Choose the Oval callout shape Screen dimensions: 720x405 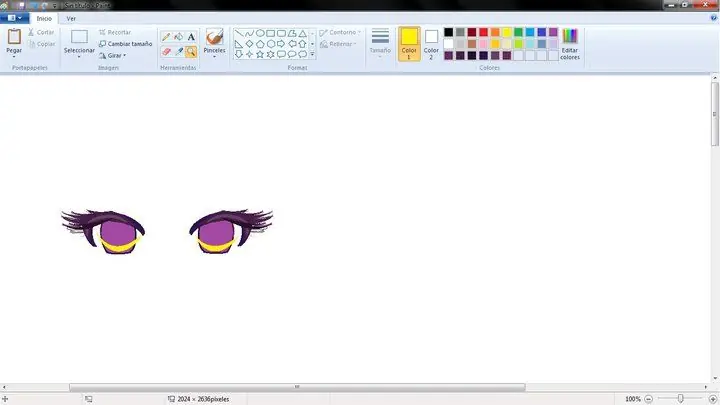pyautogui.click(x=292, y=54)
